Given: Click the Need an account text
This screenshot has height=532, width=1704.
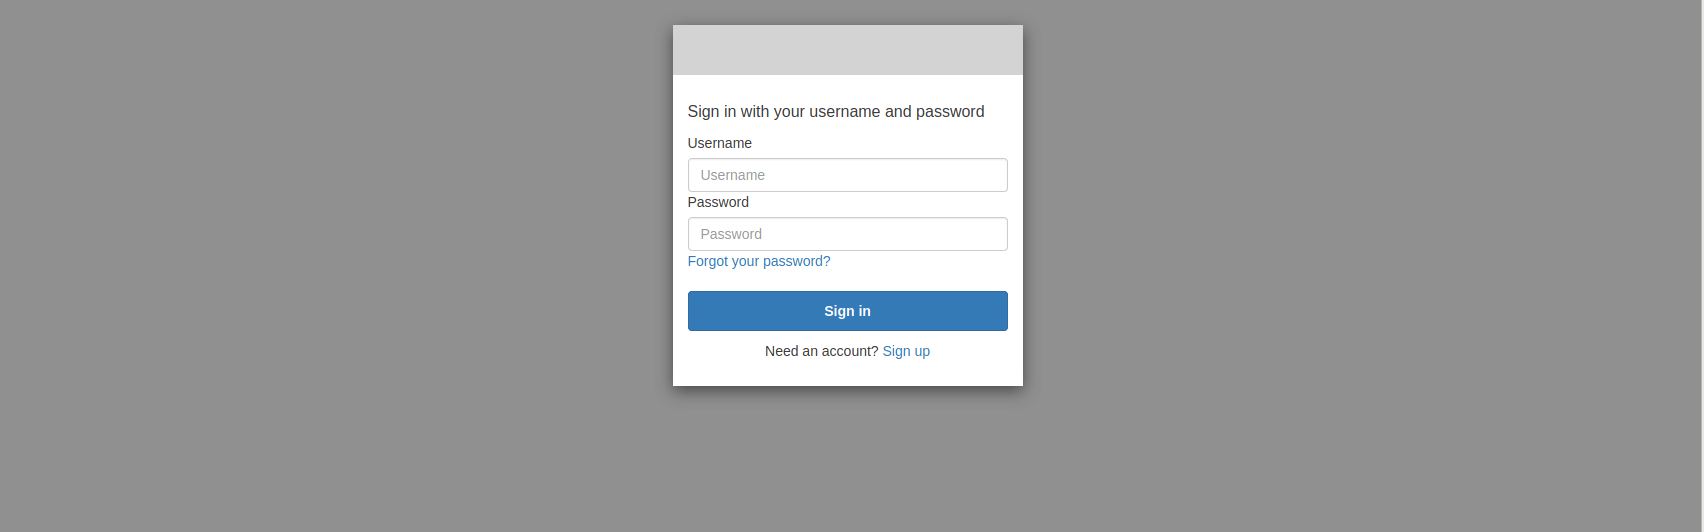Looking at the screenshot, I should (x=821, y=351).
